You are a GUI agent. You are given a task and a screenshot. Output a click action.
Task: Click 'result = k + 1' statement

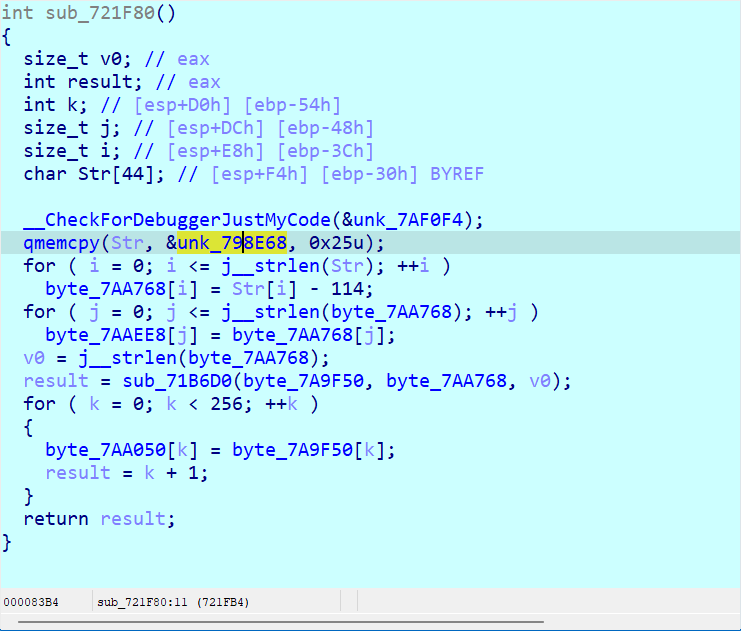(x=127, y=473)
